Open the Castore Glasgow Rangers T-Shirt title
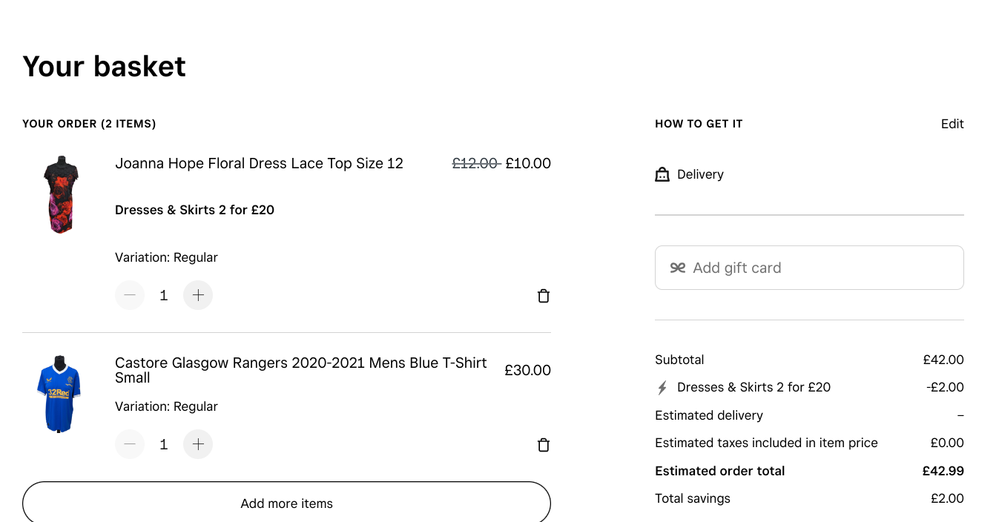 (x=300, y=370)
